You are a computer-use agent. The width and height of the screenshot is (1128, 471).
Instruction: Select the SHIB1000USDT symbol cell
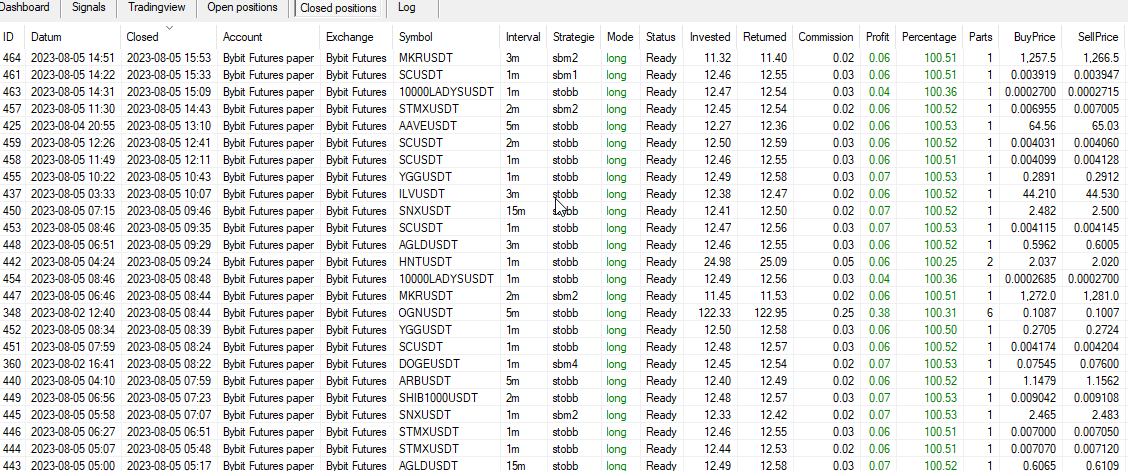438,398
